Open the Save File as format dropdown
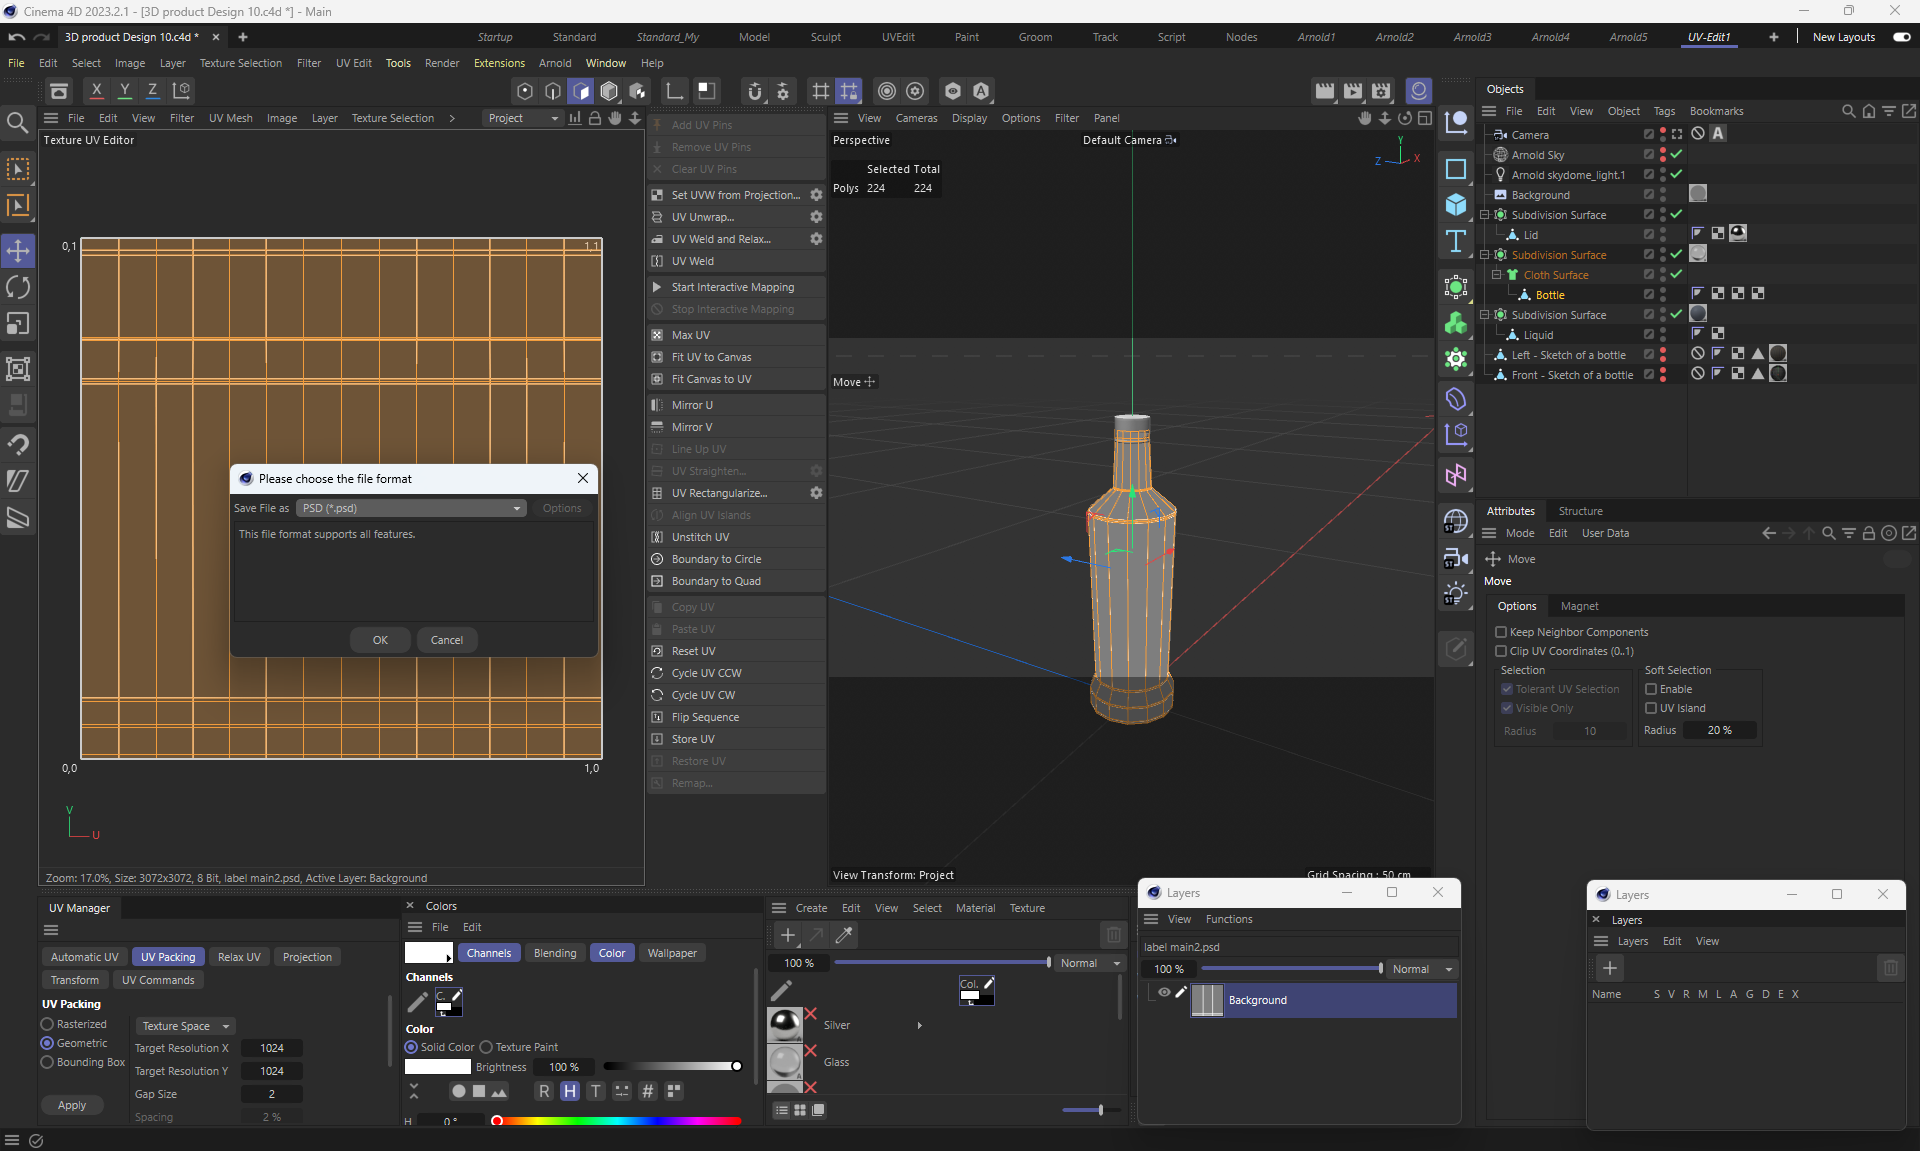This screenshot has height=1151, width=1920. 411,508
